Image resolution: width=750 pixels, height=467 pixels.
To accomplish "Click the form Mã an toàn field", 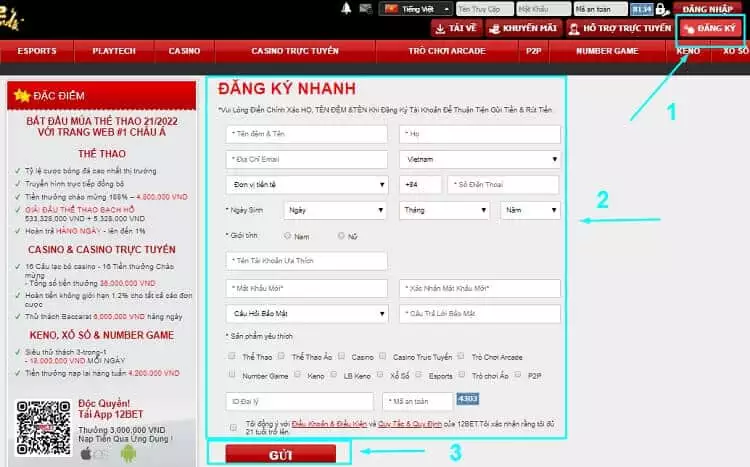I will pyautogui.click(x=418, y=401).
